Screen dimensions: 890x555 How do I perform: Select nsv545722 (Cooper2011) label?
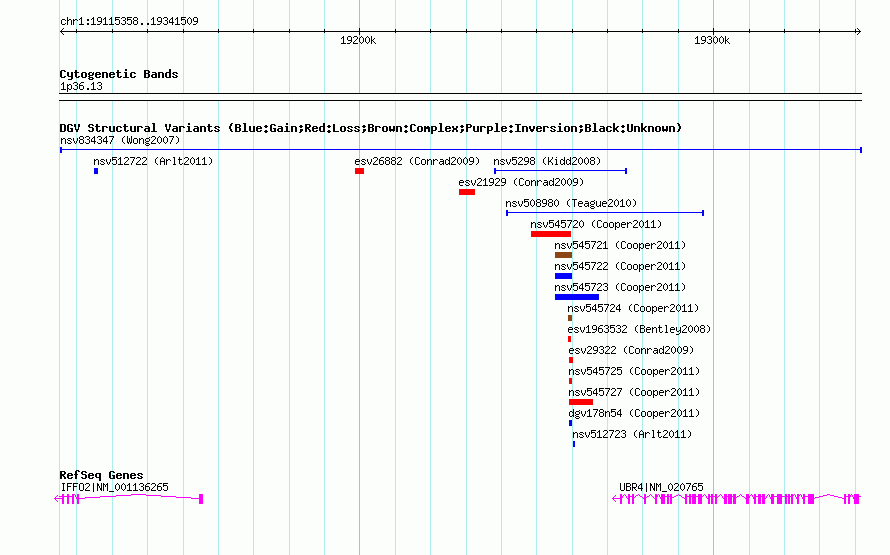620,266
